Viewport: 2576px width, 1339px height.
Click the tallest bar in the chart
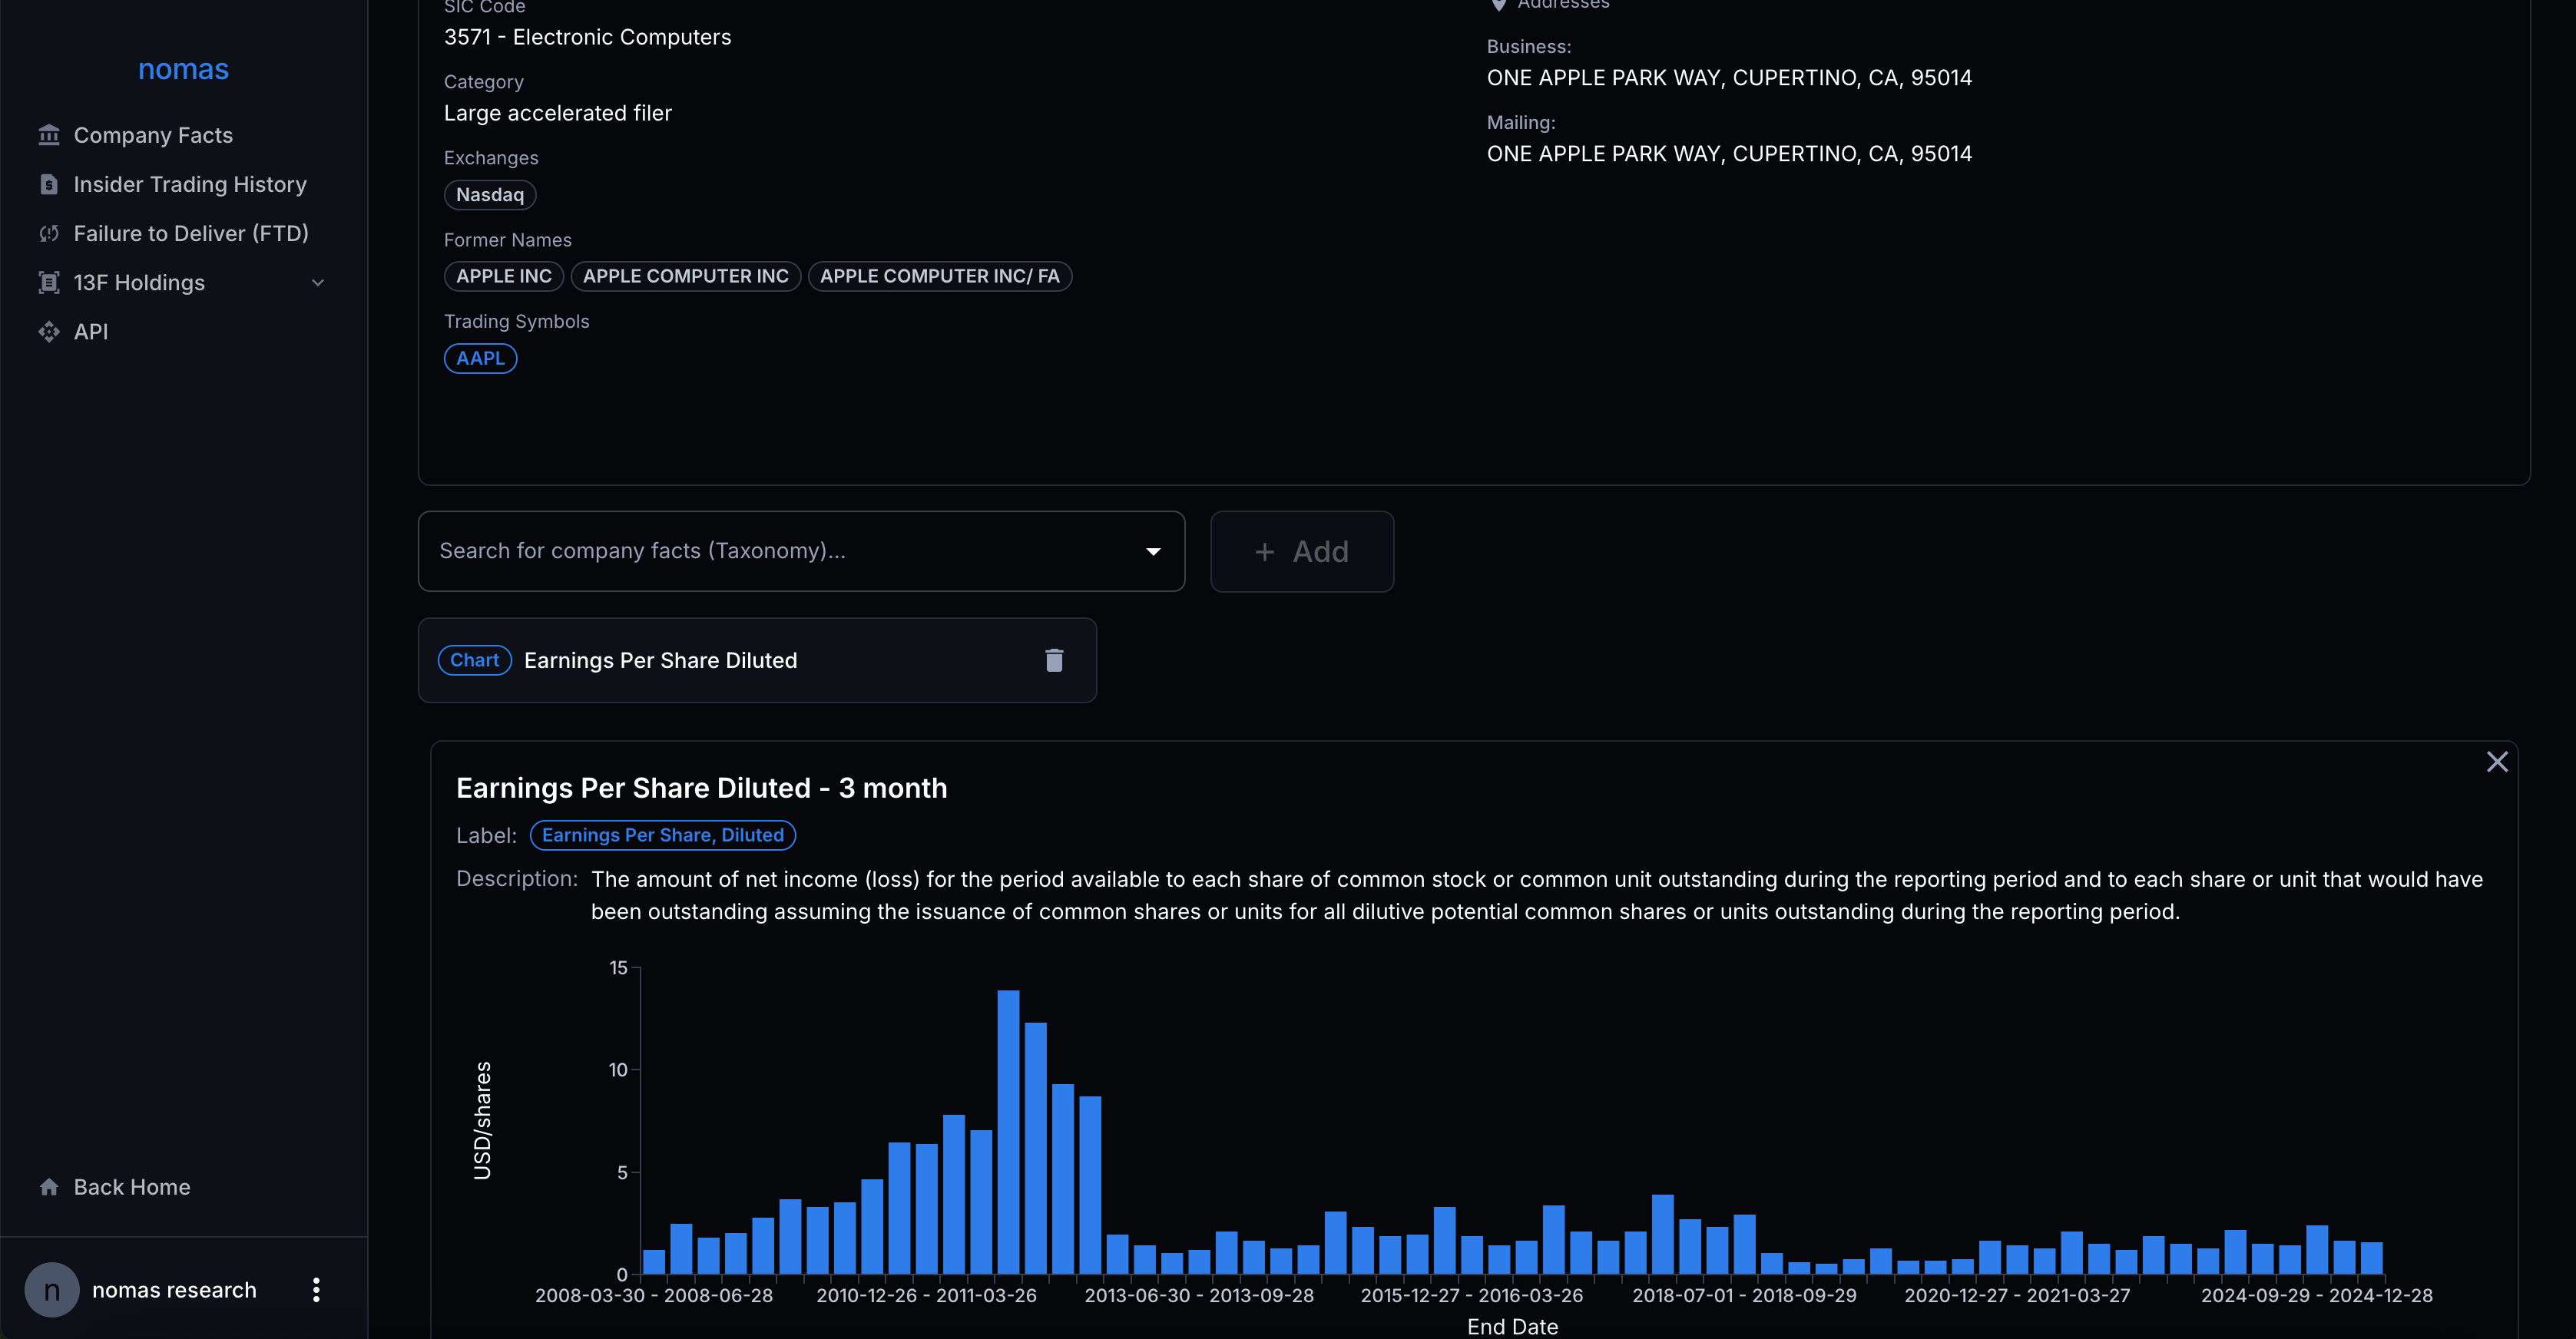click(x=1008, y=1132)
